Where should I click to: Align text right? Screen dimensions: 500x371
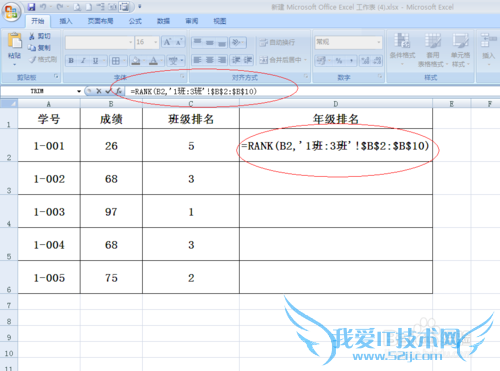222,60
